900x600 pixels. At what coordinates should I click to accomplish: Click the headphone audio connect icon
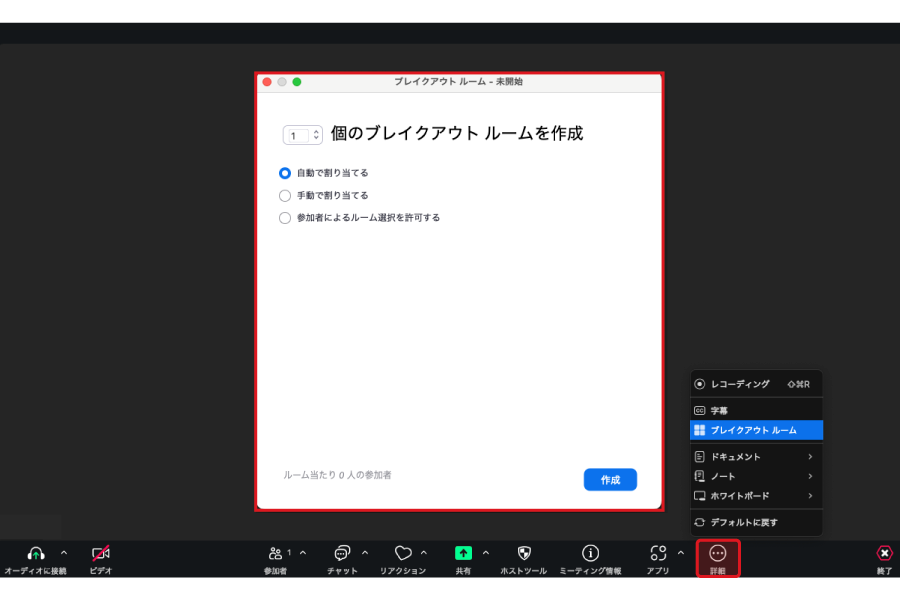click(36, 553)
